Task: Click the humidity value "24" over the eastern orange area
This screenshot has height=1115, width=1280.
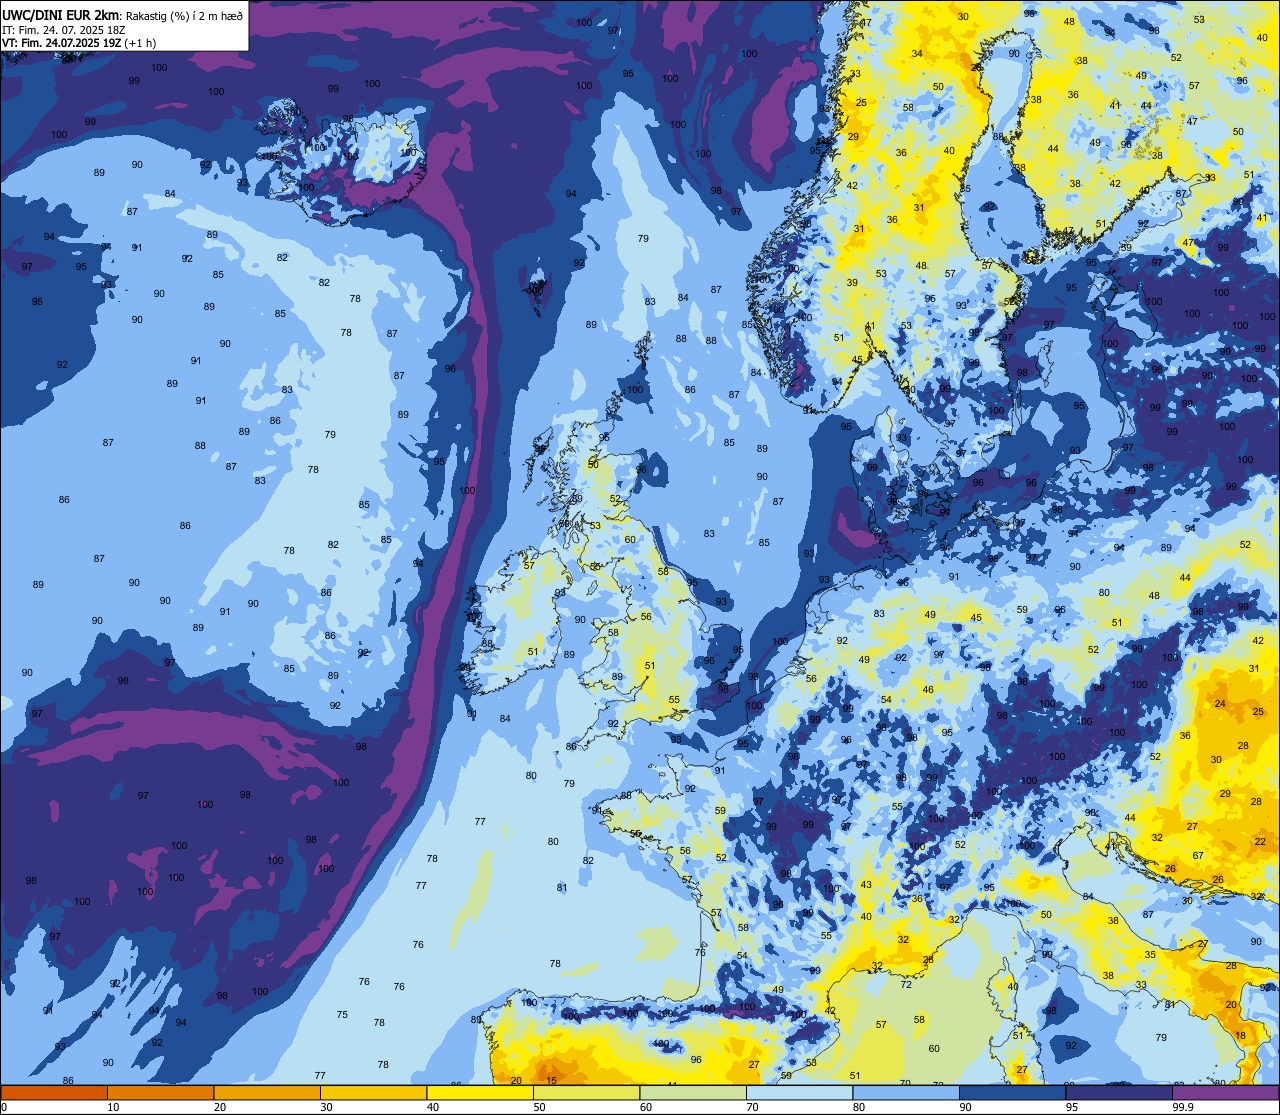Action: 1220,704
